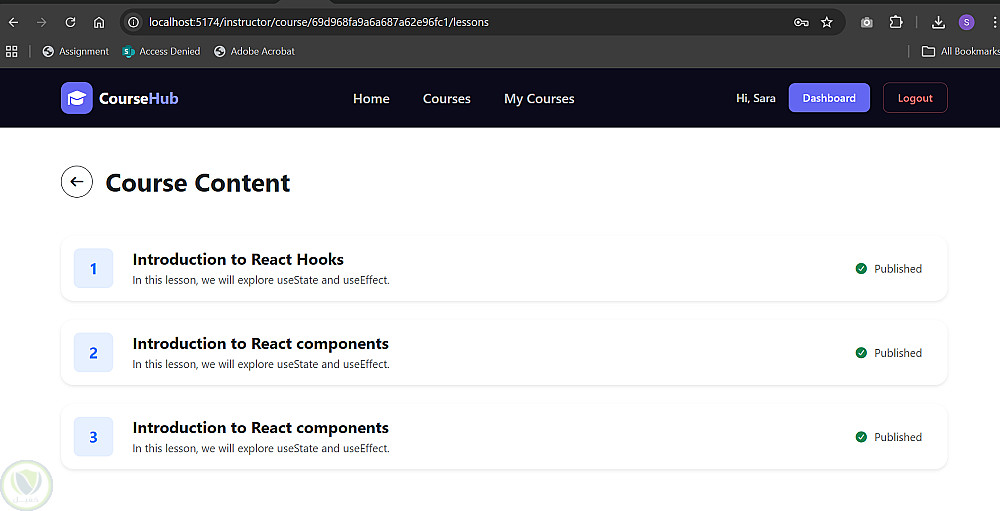Open the apps grid in bookmarks bar
Screen dimensions: 1000x511
11,52
